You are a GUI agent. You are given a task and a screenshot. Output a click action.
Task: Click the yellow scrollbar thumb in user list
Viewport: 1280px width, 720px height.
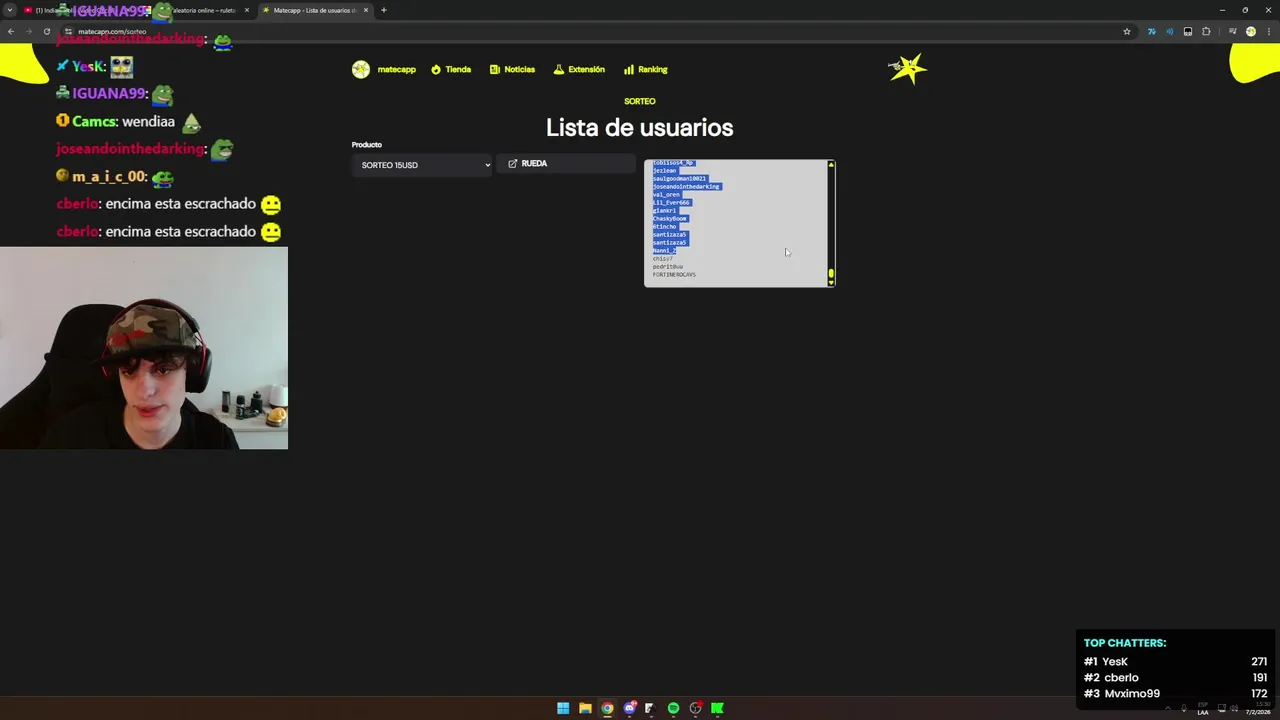point(830,273)
